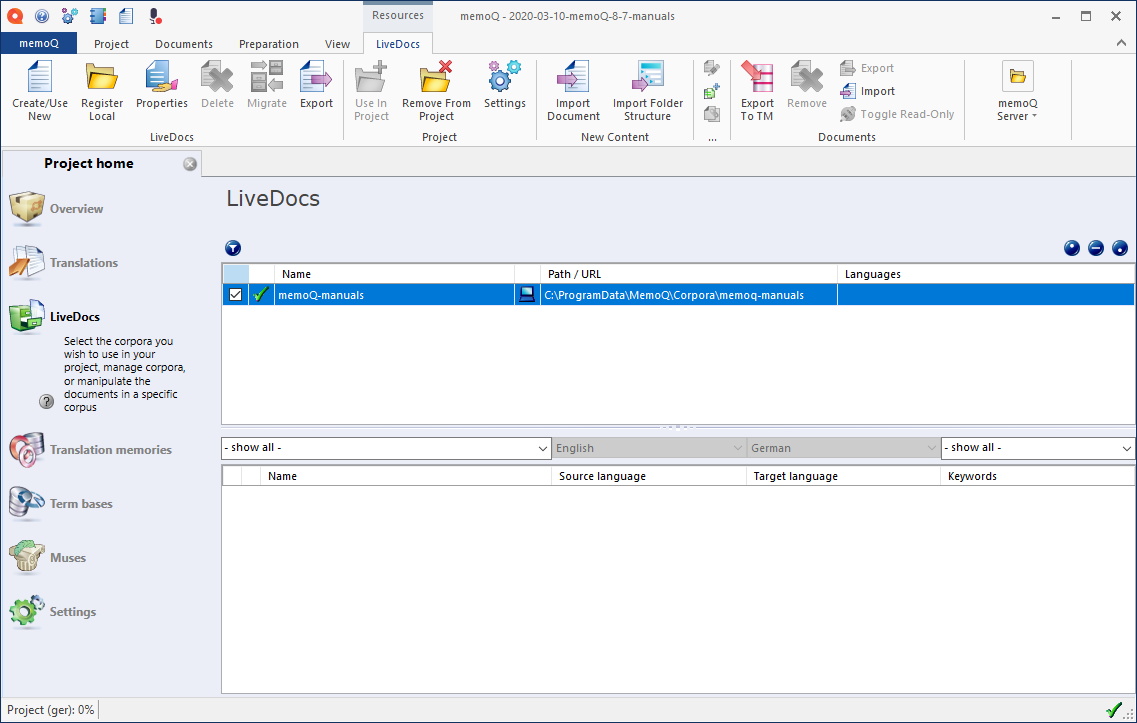The height and width of the screenshot is (723, 1137).
Task: Open the memoQ application menu
Action: tap(39, 43)
